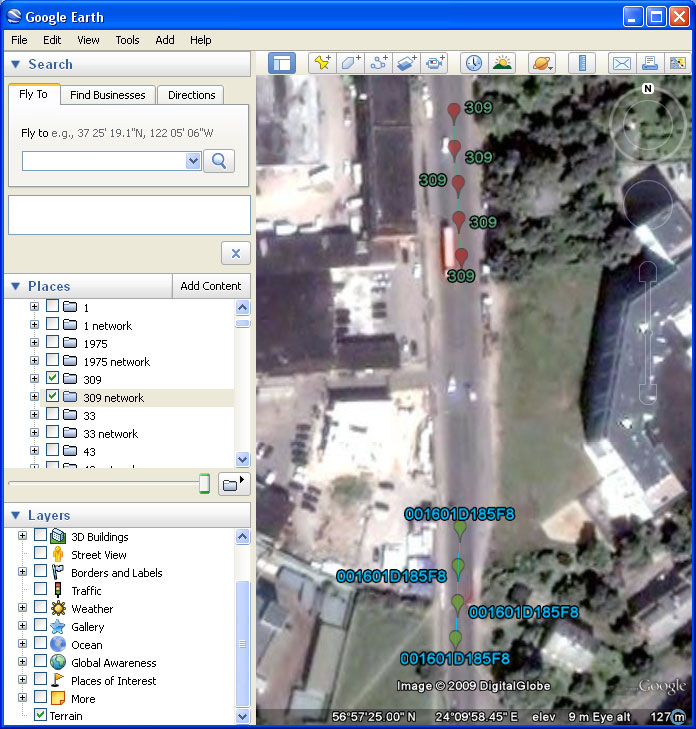Adjust the places opacity slider handle
This screenshot has width=696, height=729.
coord(204,484)
